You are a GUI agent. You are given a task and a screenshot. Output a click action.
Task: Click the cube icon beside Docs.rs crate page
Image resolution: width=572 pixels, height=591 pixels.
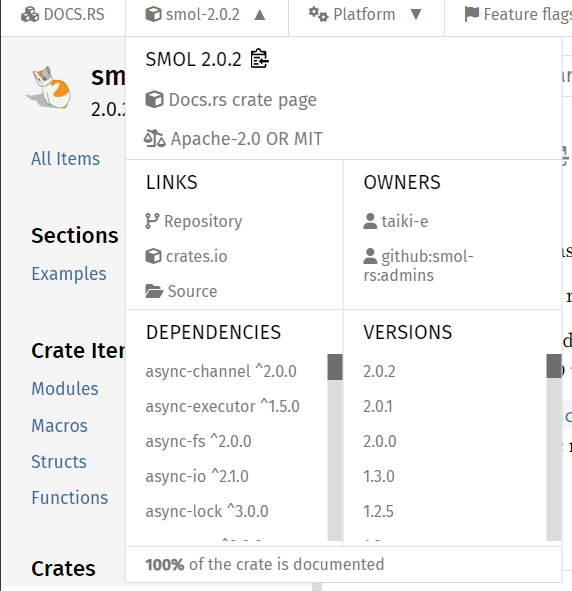[x=154, y=100]
